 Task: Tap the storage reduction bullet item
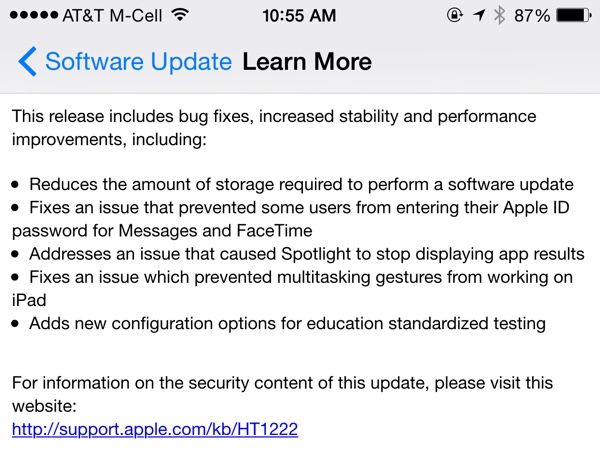pos(300,184)
